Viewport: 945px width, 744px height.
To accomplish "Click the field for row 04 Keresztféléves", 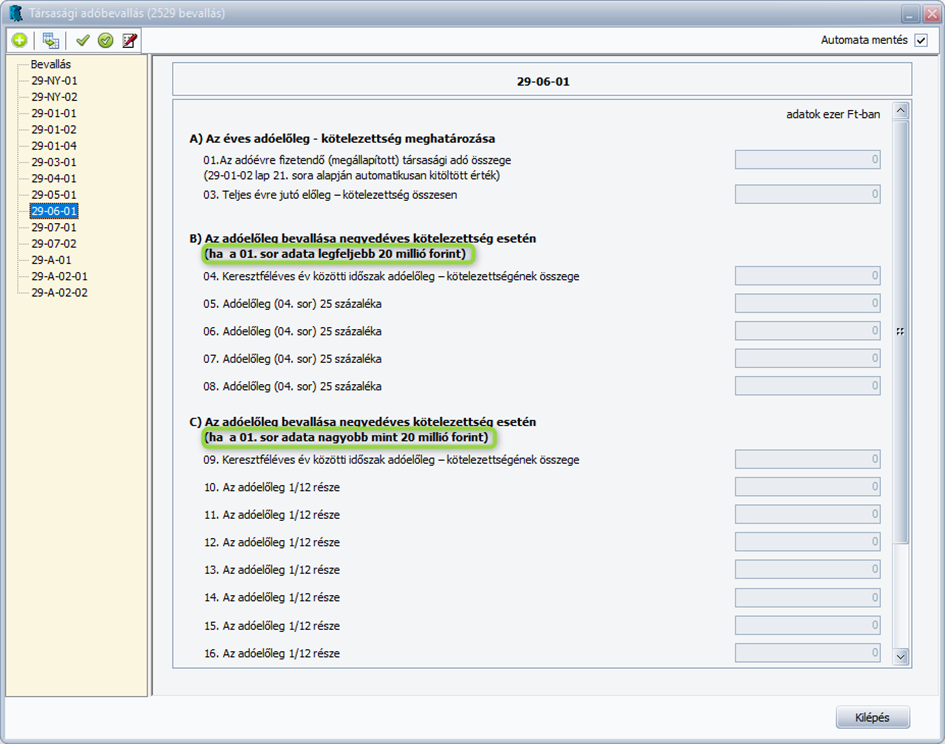I will tap(808, 276).
